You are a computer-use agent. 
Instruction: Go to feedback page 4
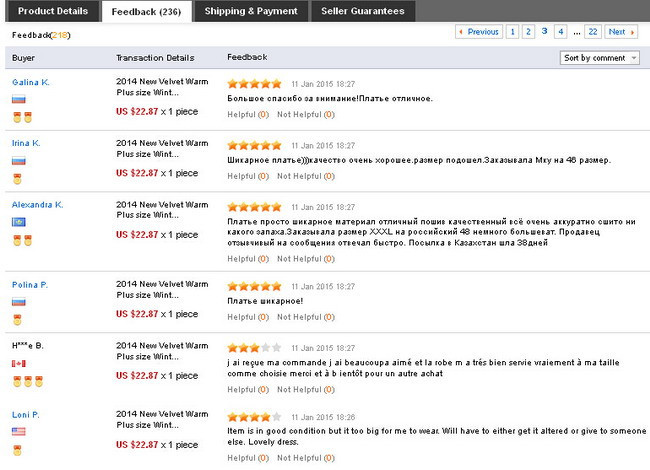click(x=561, y=32)
